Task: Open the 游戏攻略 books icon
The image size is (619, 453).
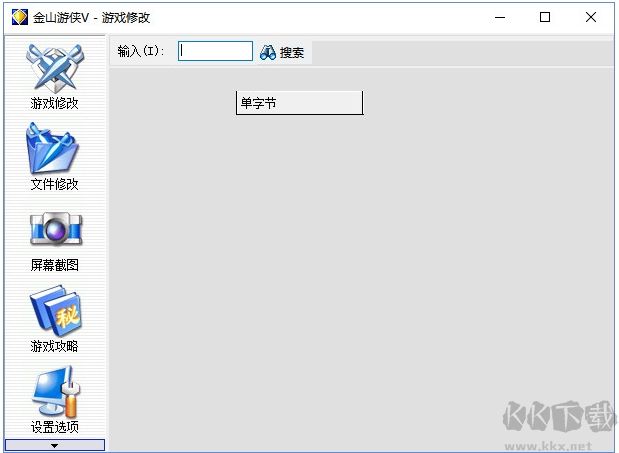Action: coord(55,311)
